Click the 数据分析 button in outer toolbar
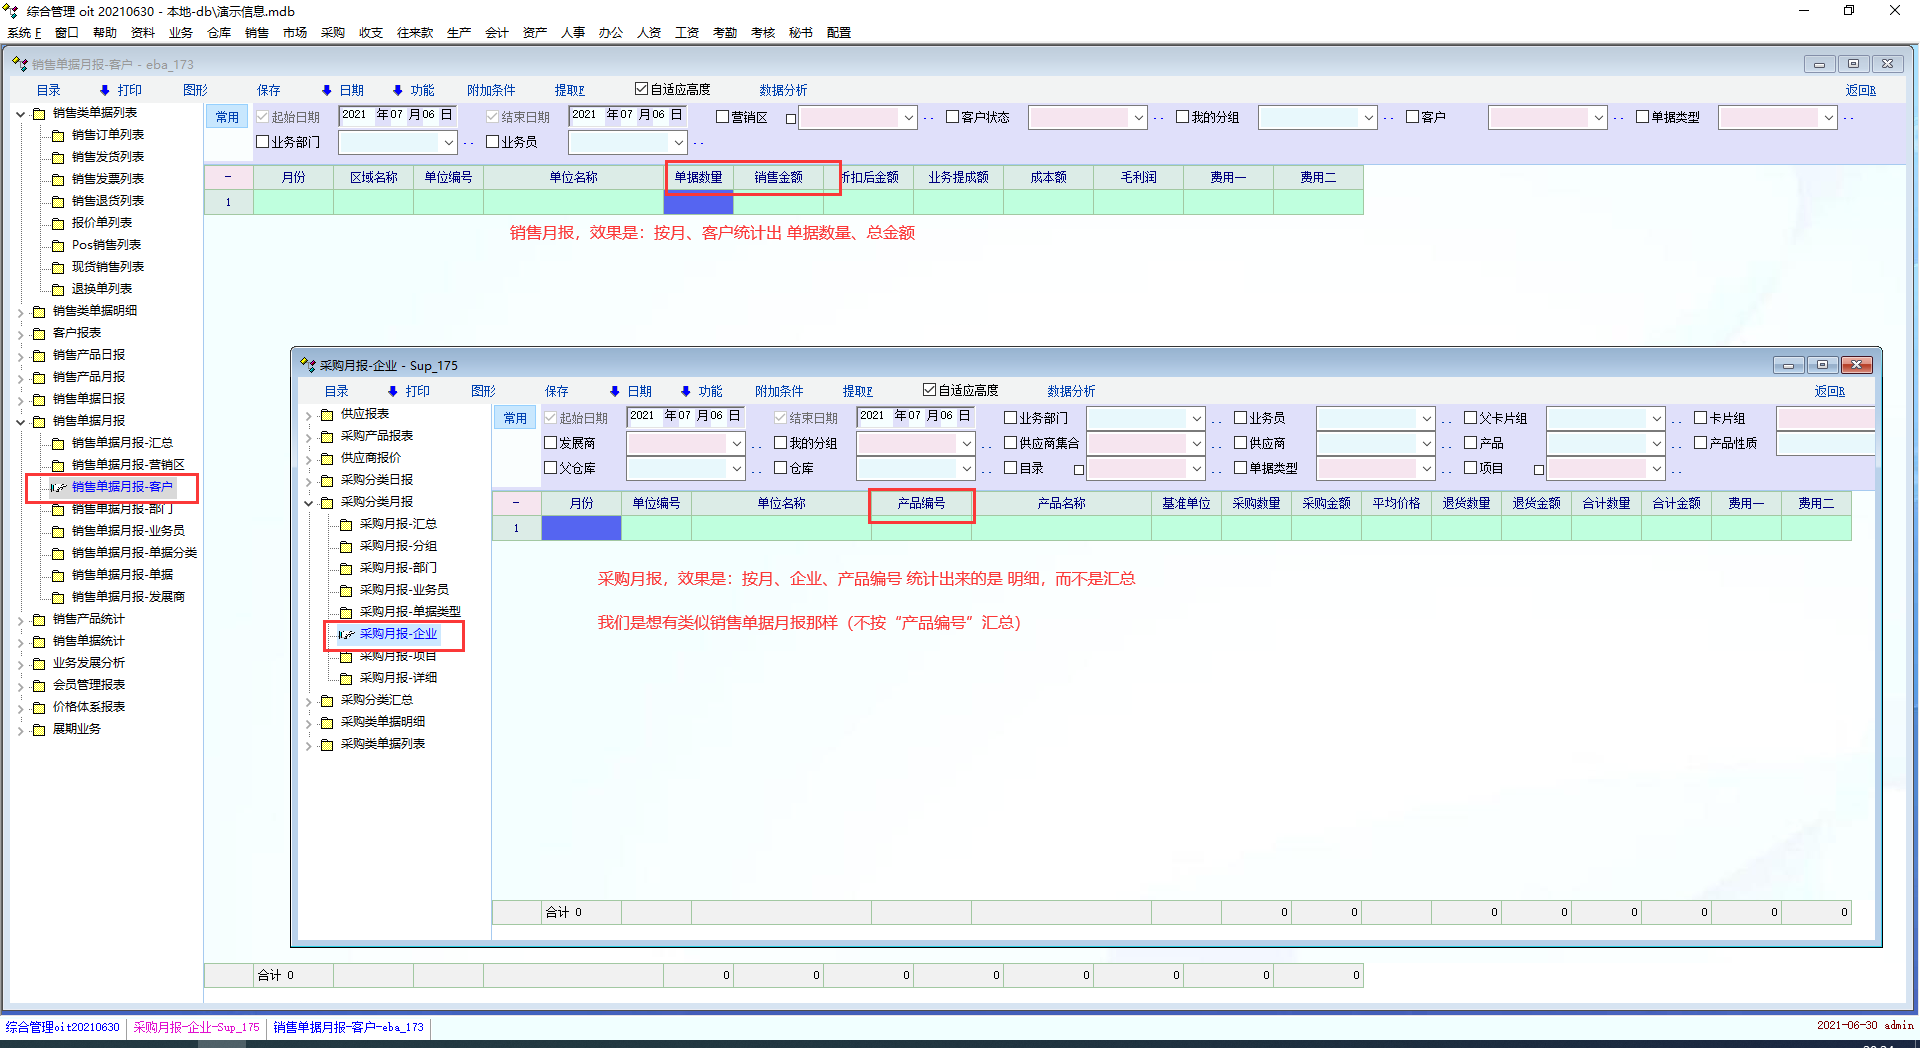1920x1048 pixels. click(x=782, y=90)
